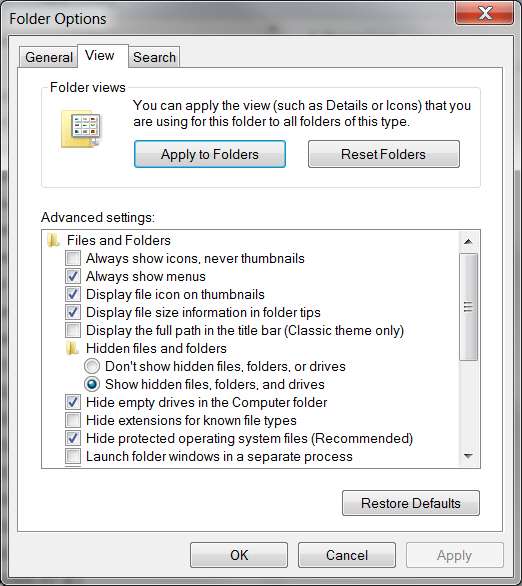This screenshot has height=586, width=522.
Task: Click the Files and Folders folder icon
Action: coord(53,240)
